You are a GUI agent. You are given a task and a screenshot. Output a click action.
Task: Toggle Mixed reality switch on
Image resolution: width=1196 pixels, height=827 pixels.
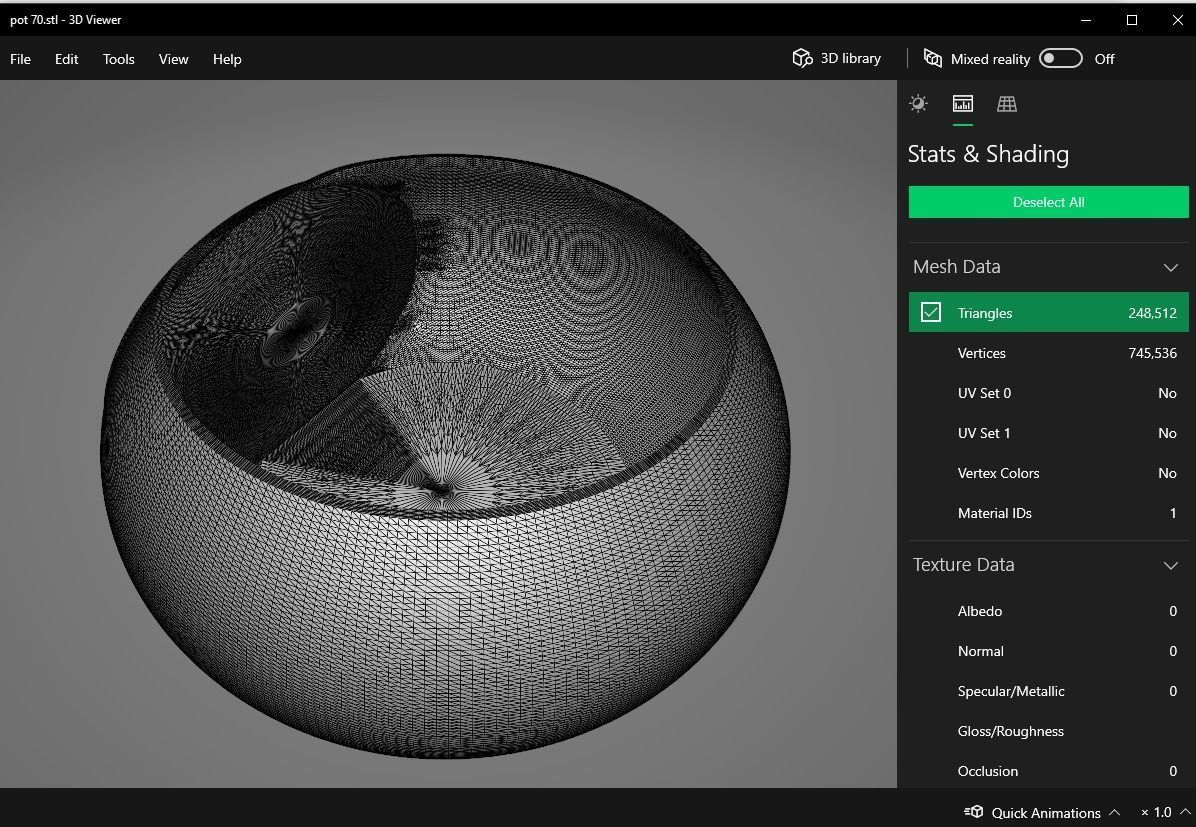tap(1060, 59)
